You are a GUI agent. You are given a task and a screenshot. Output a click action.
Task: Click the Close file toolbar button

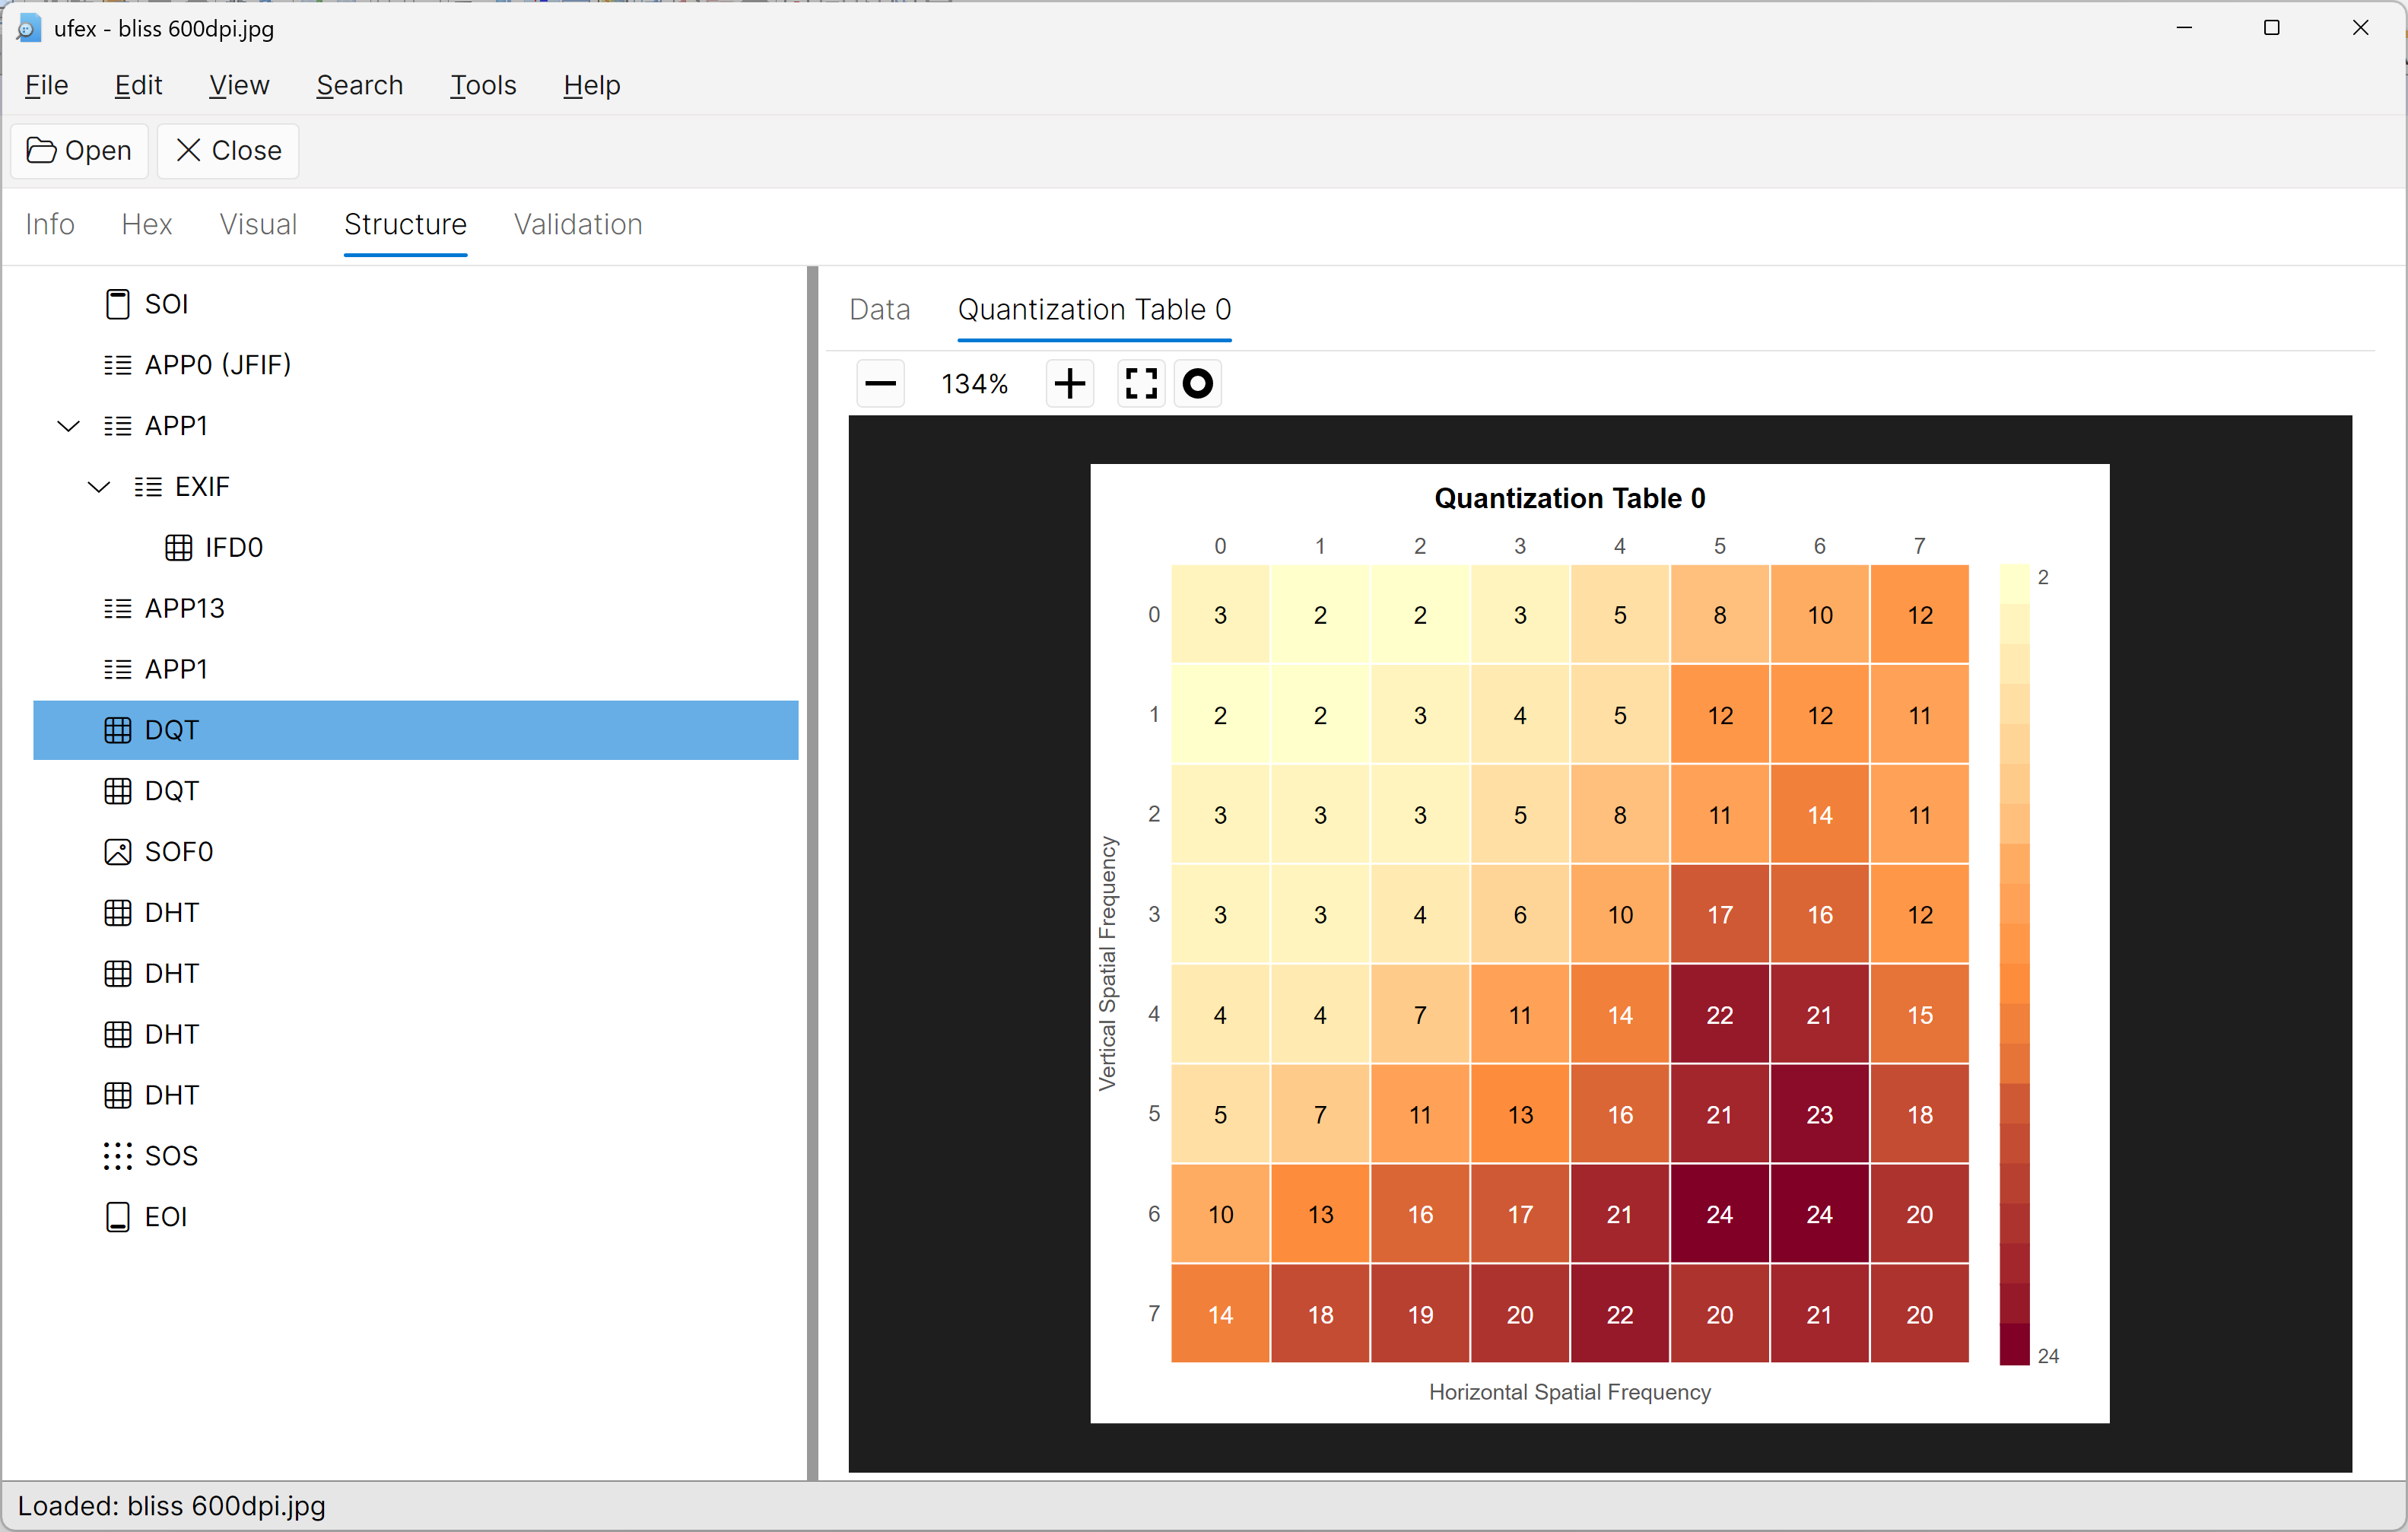[x=228, y=151]
